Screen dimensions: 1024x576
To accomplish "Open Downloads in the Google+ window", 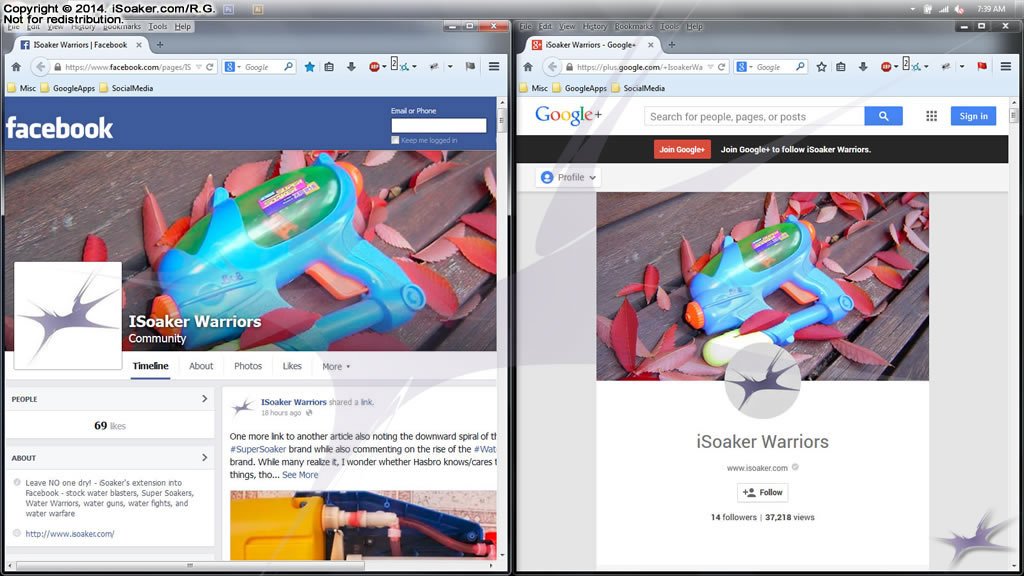I will coord(863,67).
